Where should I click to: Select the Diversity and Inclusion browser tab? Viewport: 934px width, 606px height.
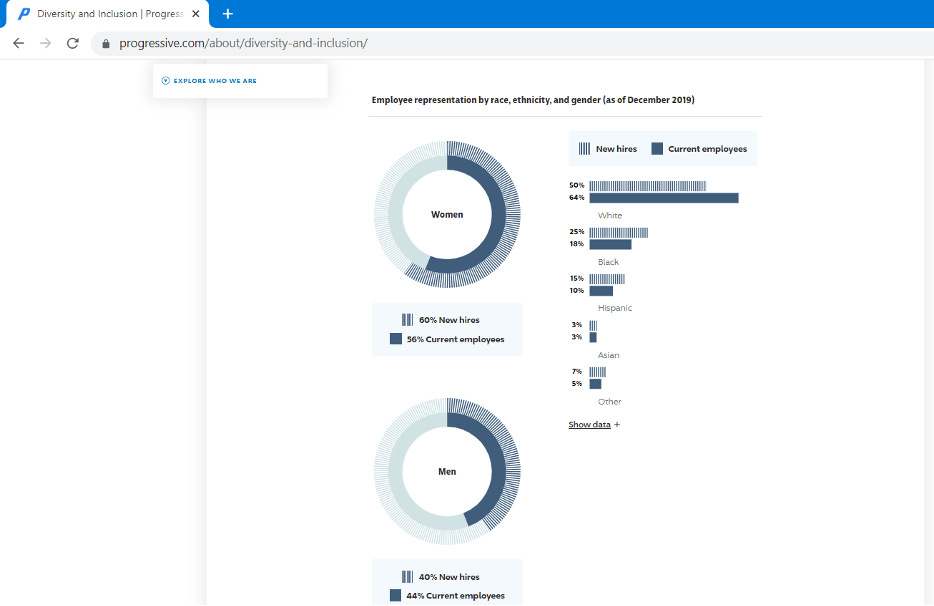click(108, 14)
